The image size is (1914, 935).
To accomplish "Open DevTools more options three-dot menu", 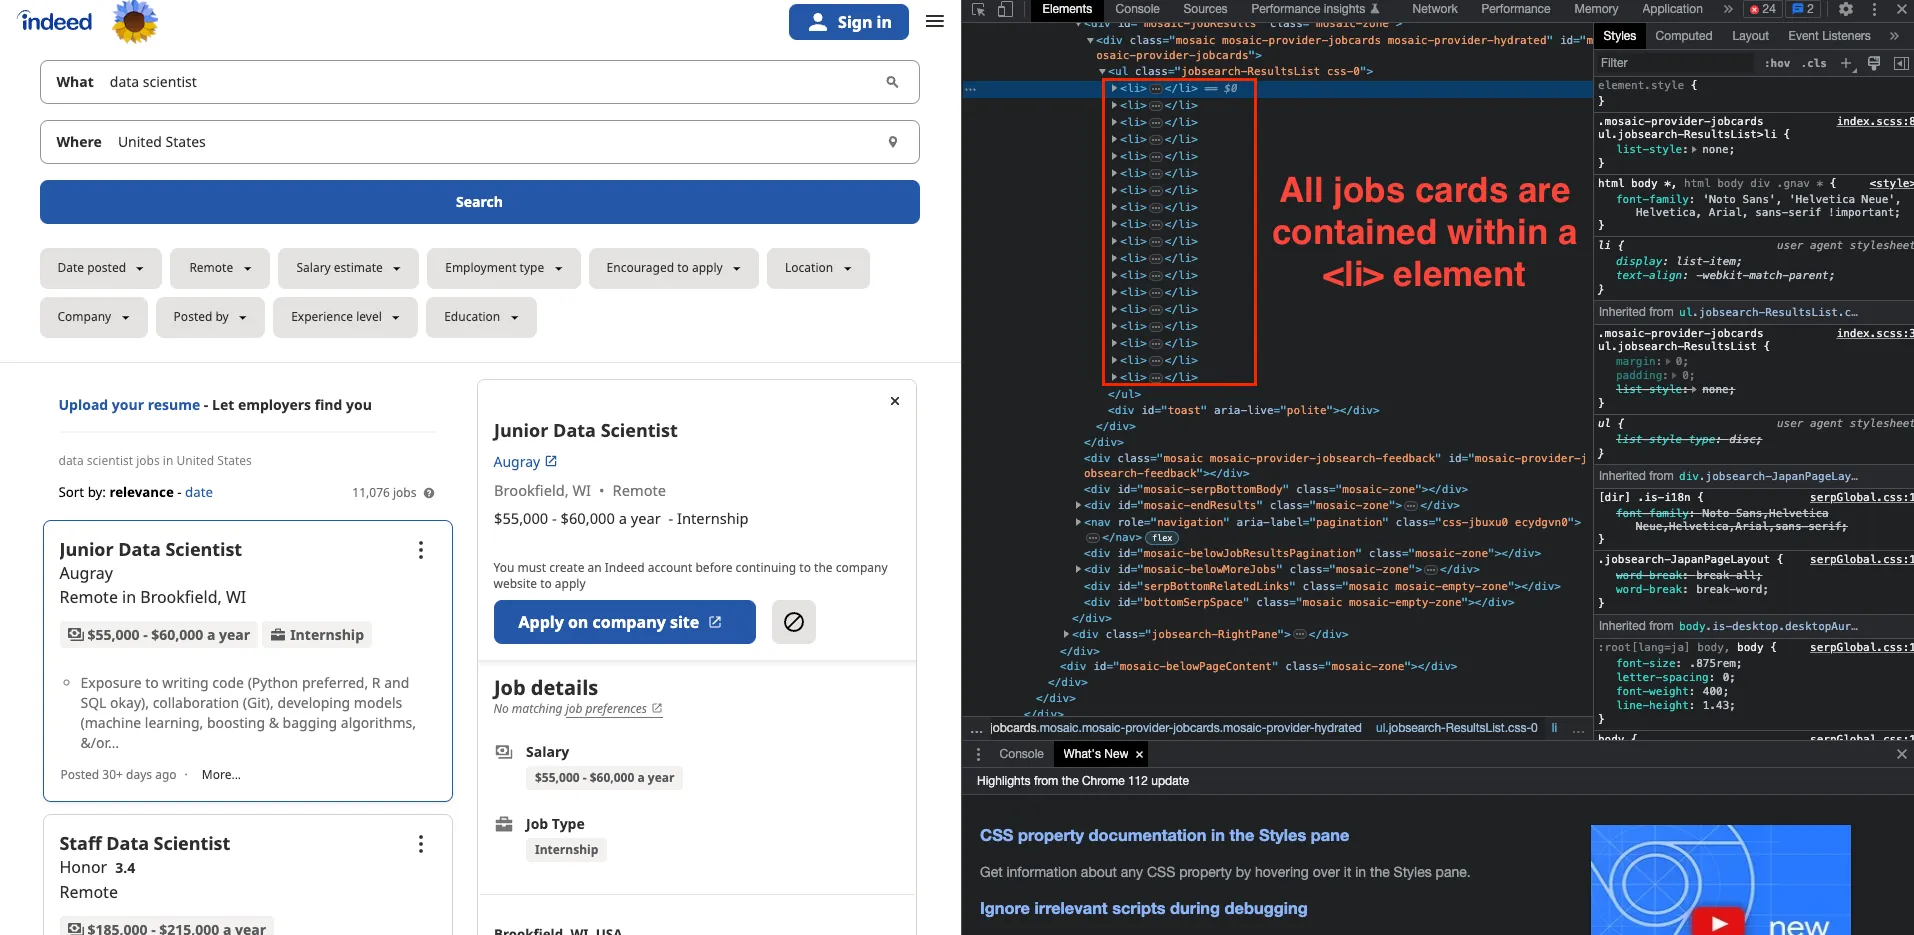I will click(1874, 9).
